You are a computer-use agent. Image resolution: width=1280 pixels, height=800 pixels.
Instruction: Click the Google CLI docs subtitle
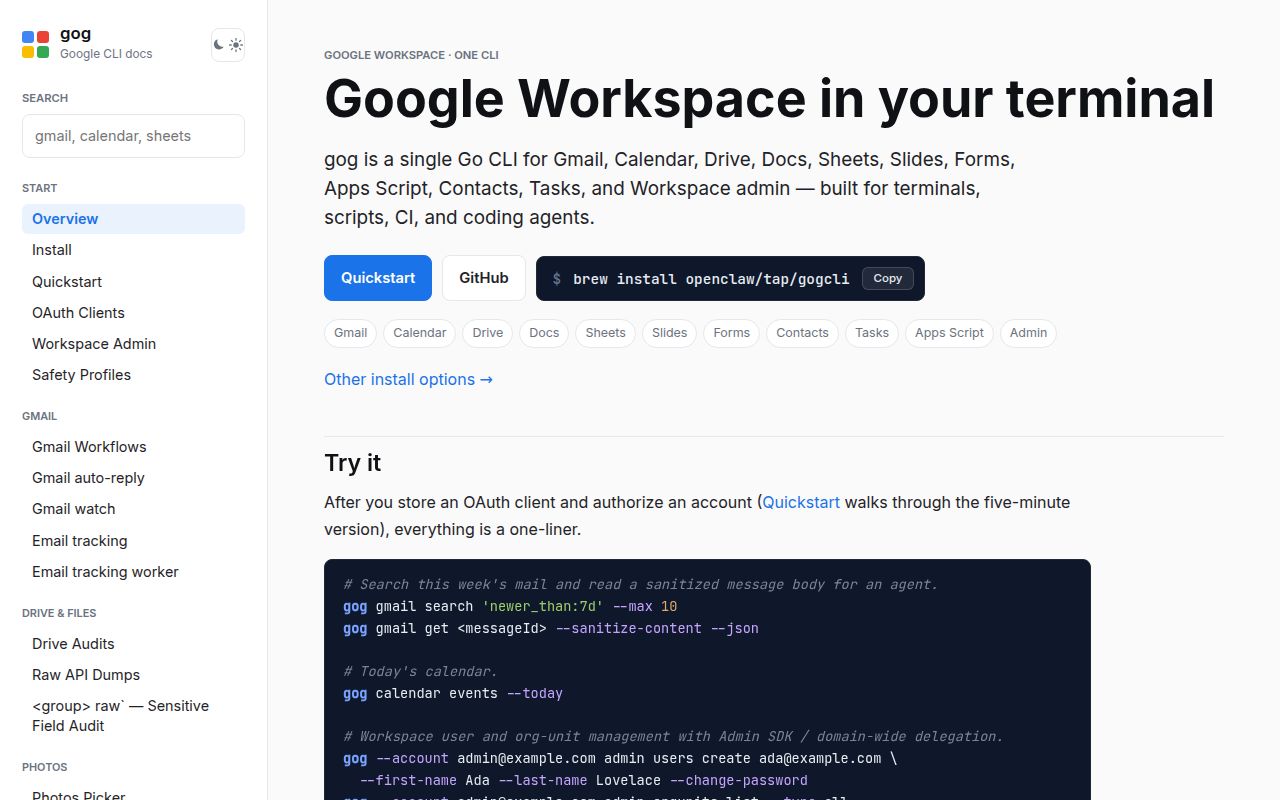click(x=106, y=54)
